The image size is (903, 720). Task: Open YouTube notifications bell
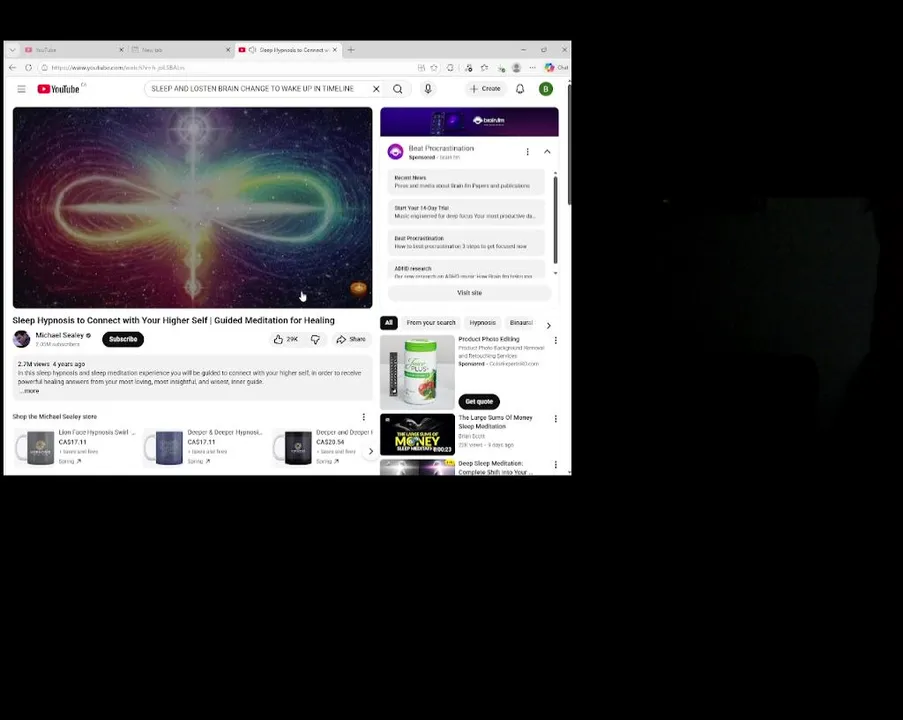pos(520,89)
